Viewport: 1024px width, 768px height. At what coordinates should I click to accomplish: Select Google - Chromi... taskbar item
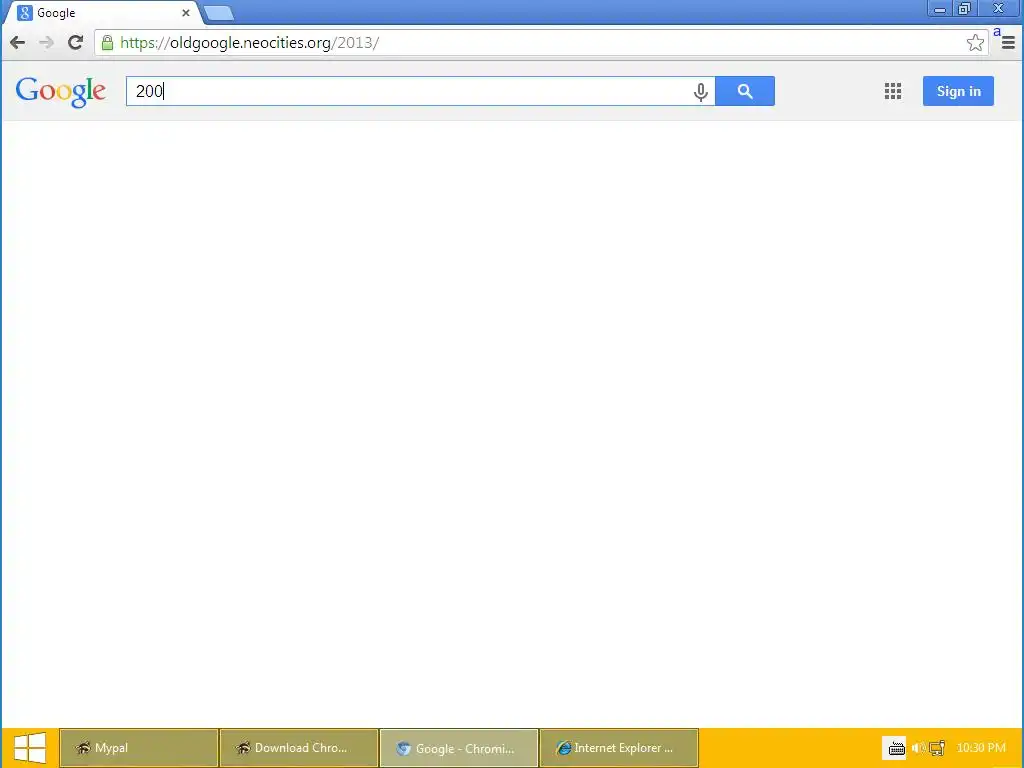459,748
